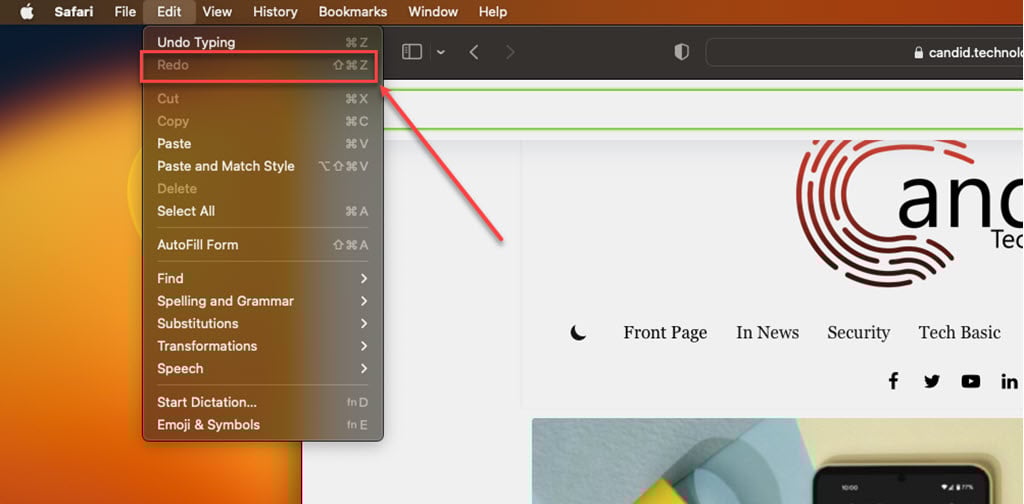Go back with the back arrow
Viewport: 1024px width, 504px height.
475,52
